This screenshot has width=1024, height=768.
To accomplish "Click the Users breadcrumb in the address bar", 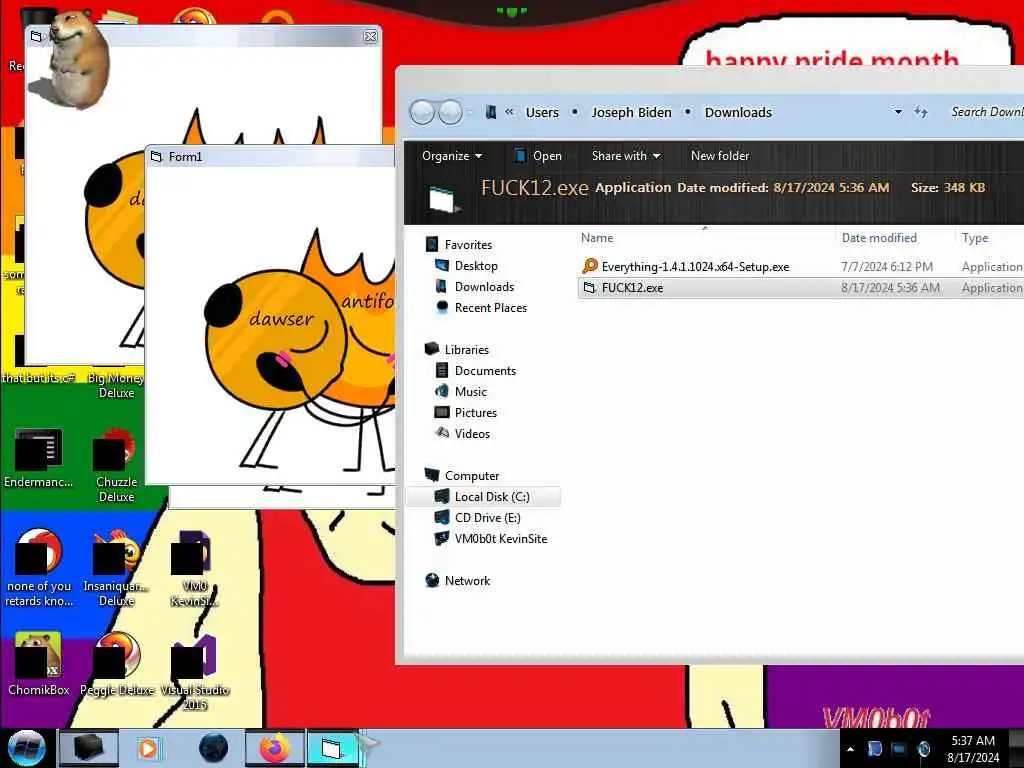I will (x=542, y=112).
